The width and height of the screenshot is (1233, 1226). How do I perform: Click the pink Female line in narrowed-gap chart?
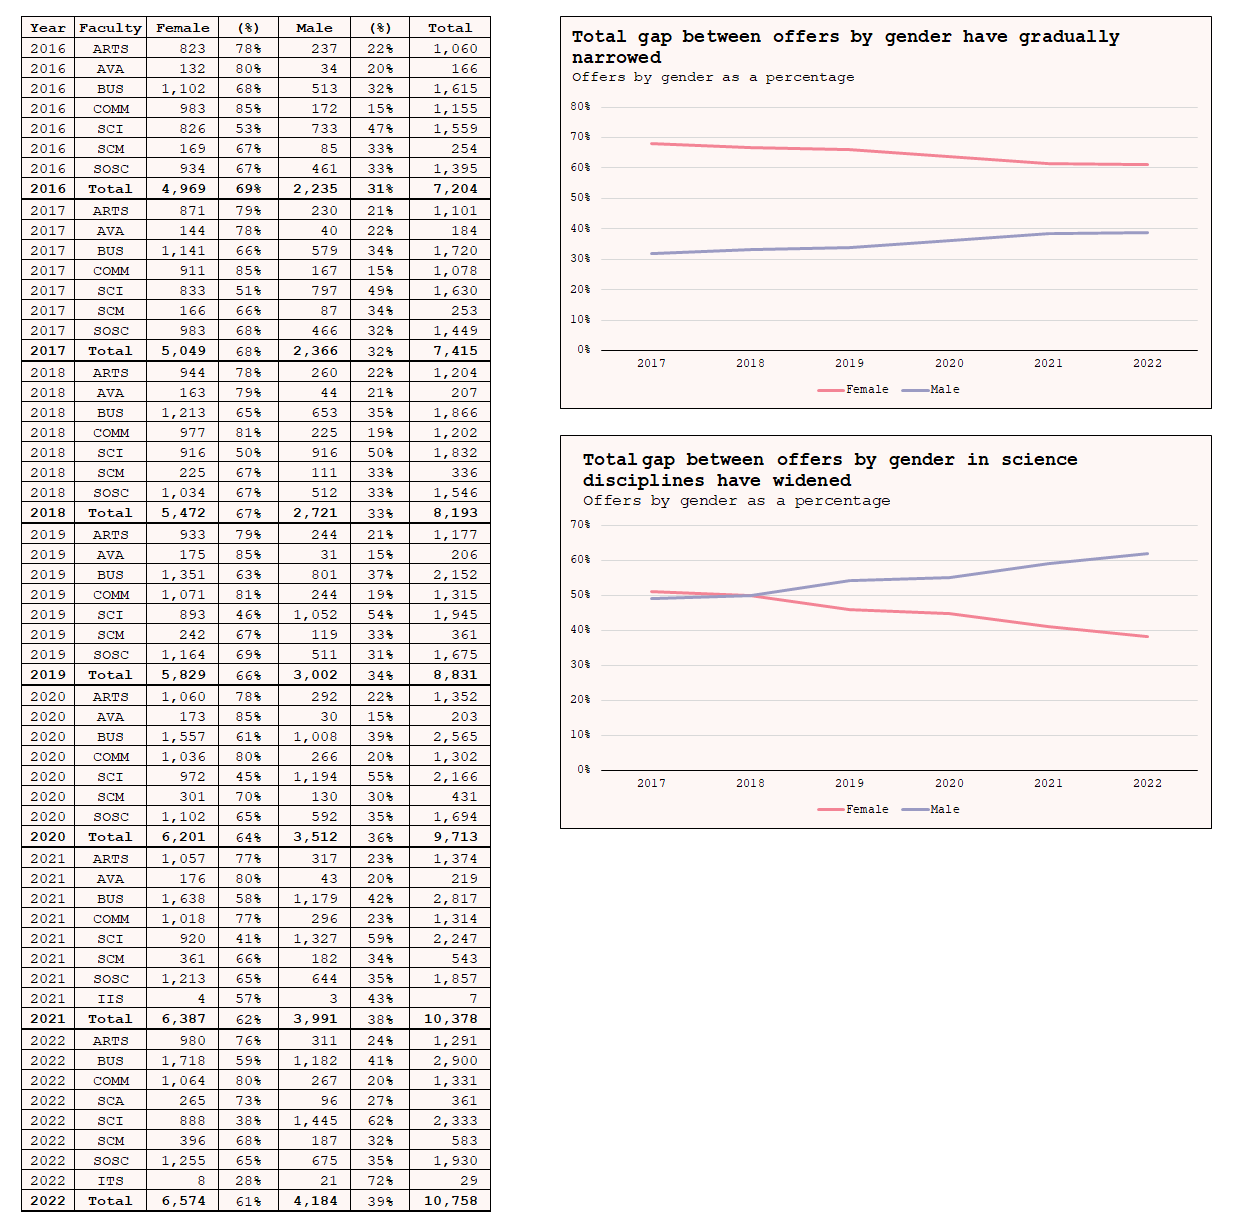coord(900,155)
